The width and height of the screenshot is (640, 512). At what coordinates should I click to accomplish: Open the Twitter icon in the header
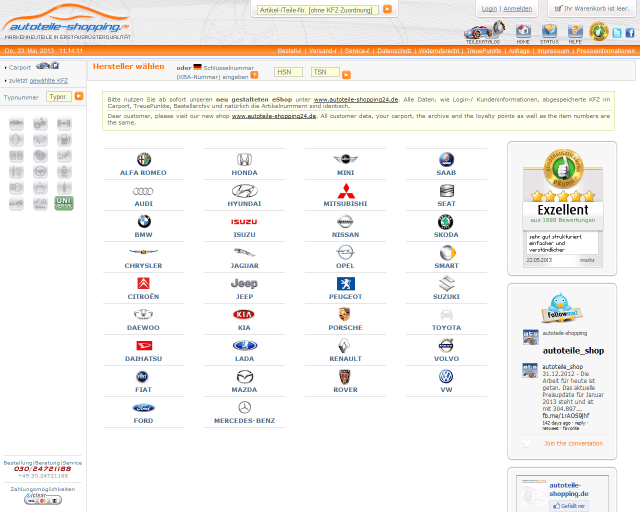[x=617, y=33]
